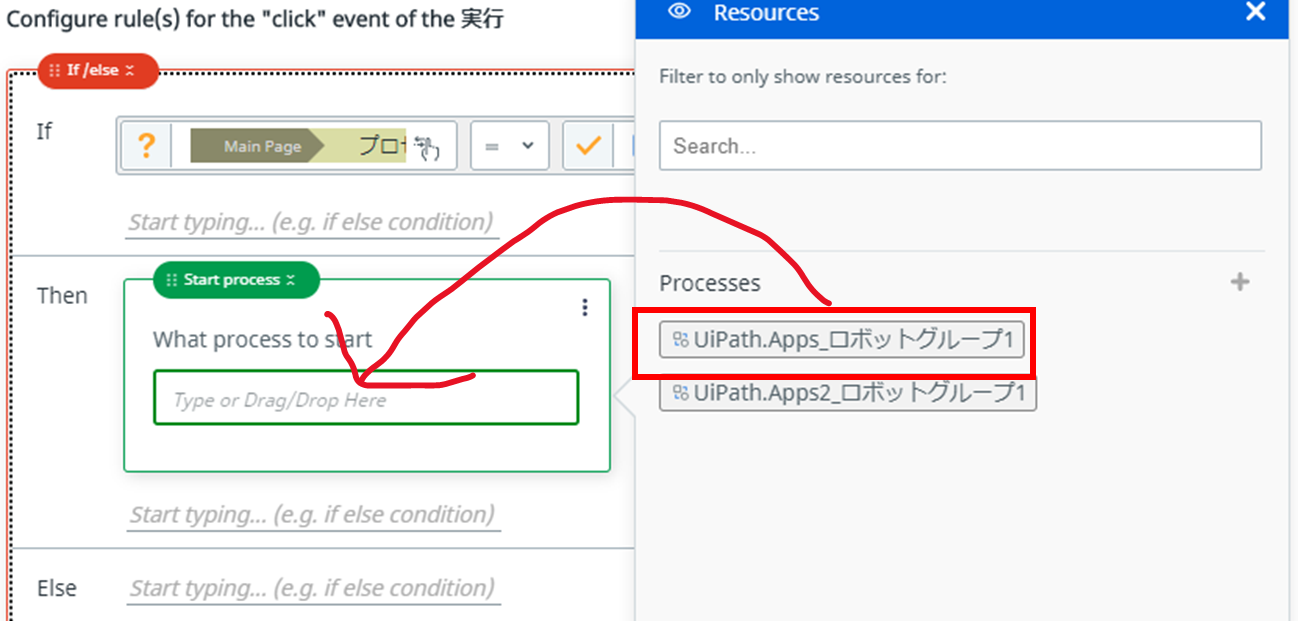Screen dimensions: 1298x621
Task: Click the Start process drag handle dots
Action: (172, 280)
